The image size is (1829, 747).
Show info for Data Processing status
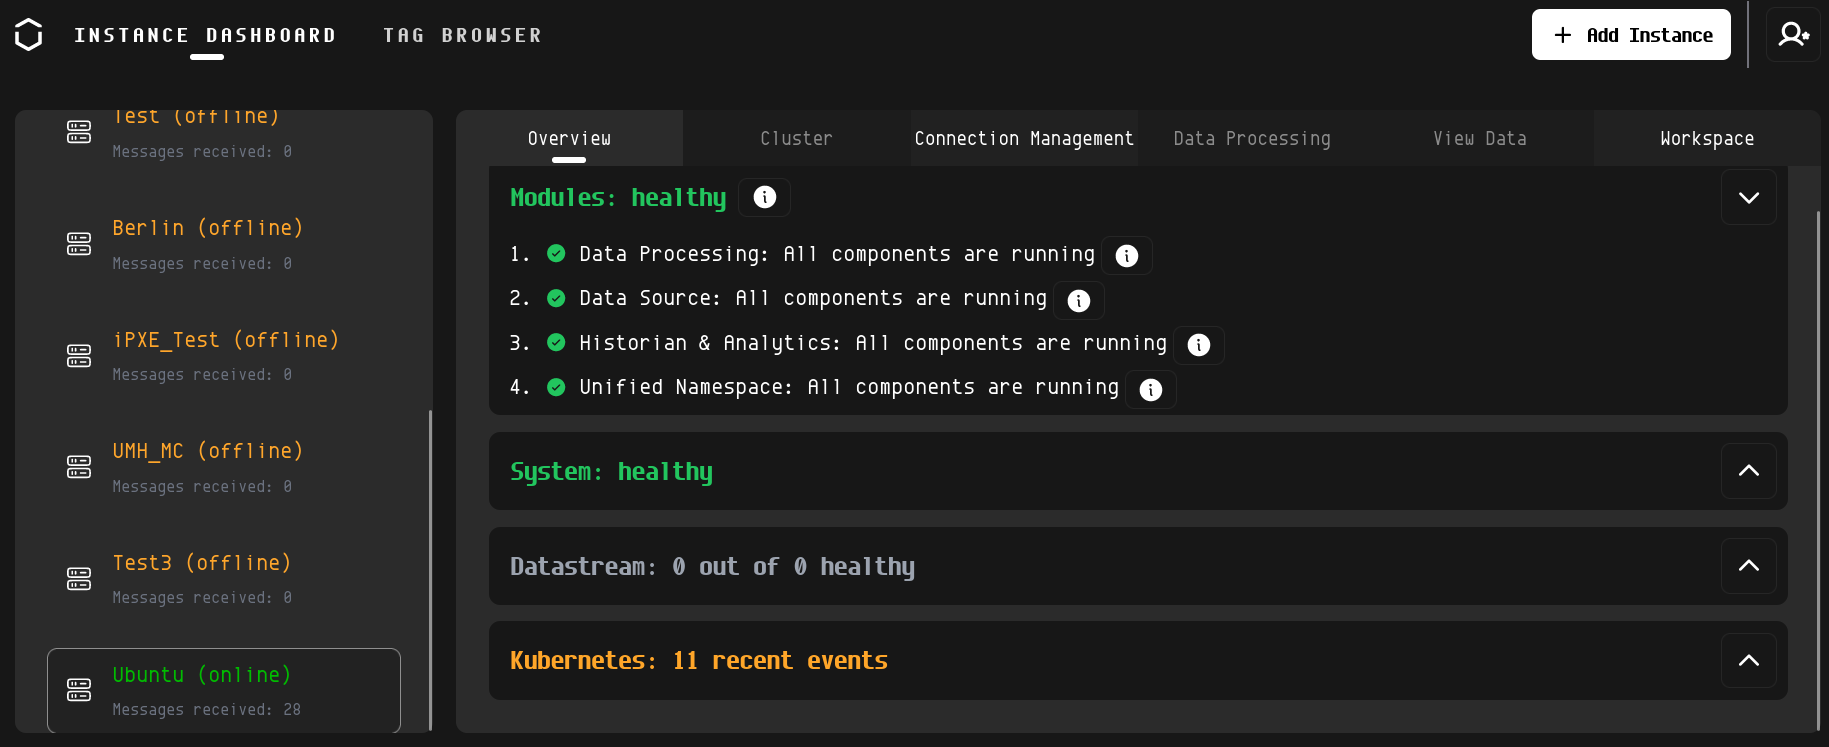pyautogui.click(x=1127, y=256)
